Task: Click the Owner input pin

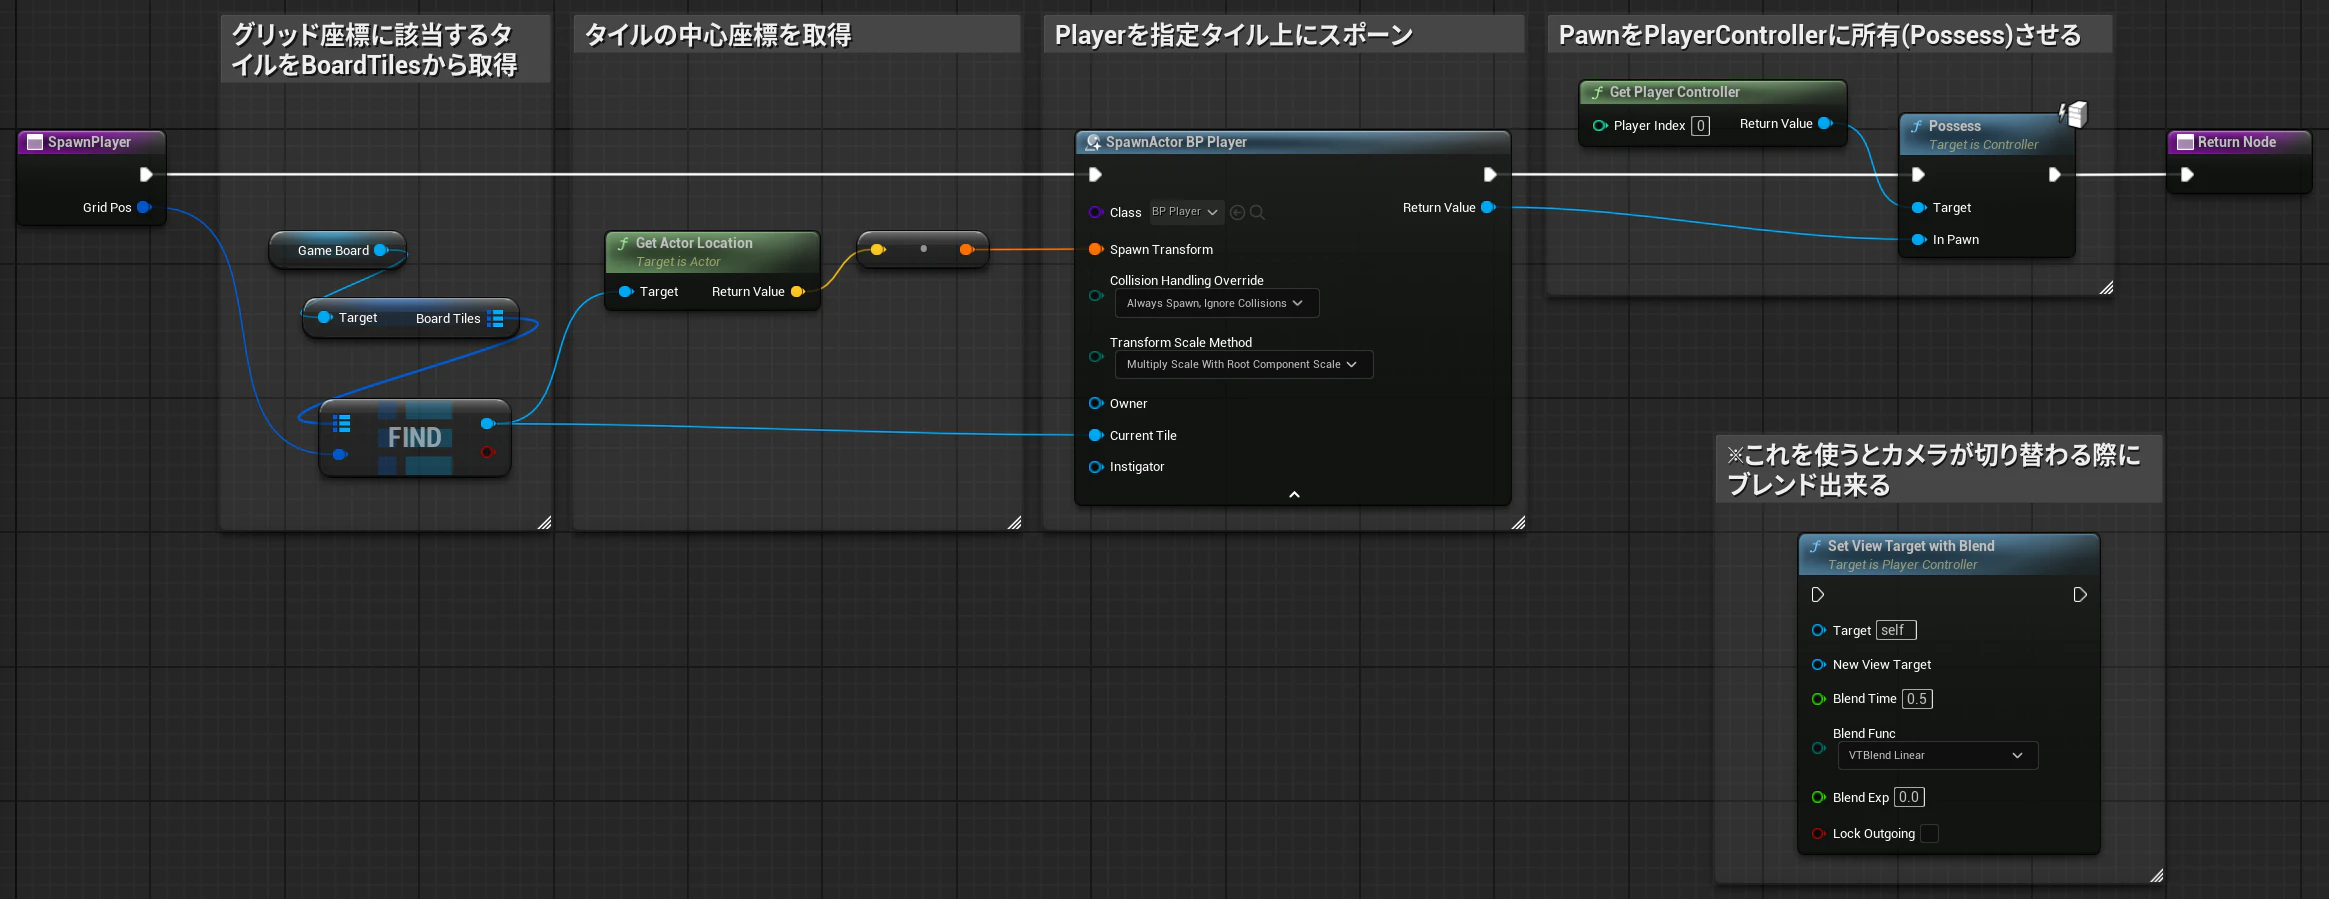Action: click(x=1096, y=404)
